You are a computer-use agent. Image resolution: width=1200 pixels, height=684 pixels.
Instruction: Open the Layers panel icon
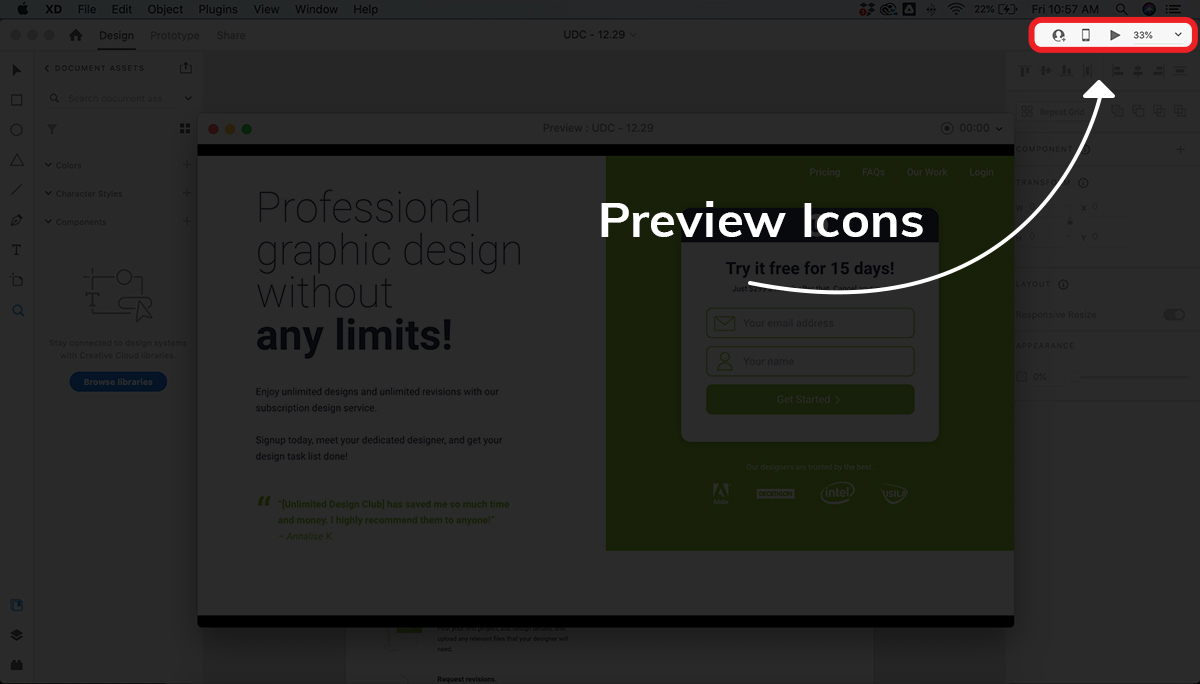pyautogui.click(x=17, y=635)
